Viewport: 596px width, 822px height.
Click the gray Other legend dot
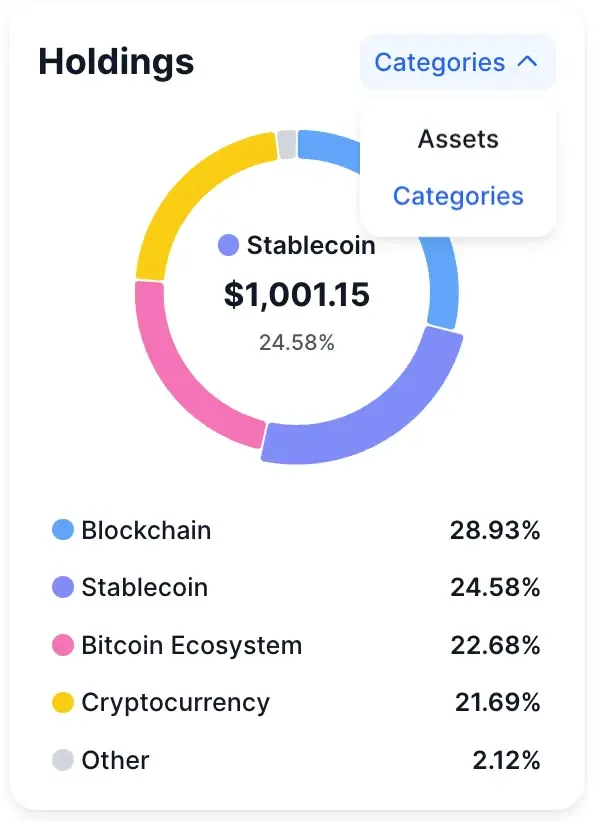[x=63, y=760]
